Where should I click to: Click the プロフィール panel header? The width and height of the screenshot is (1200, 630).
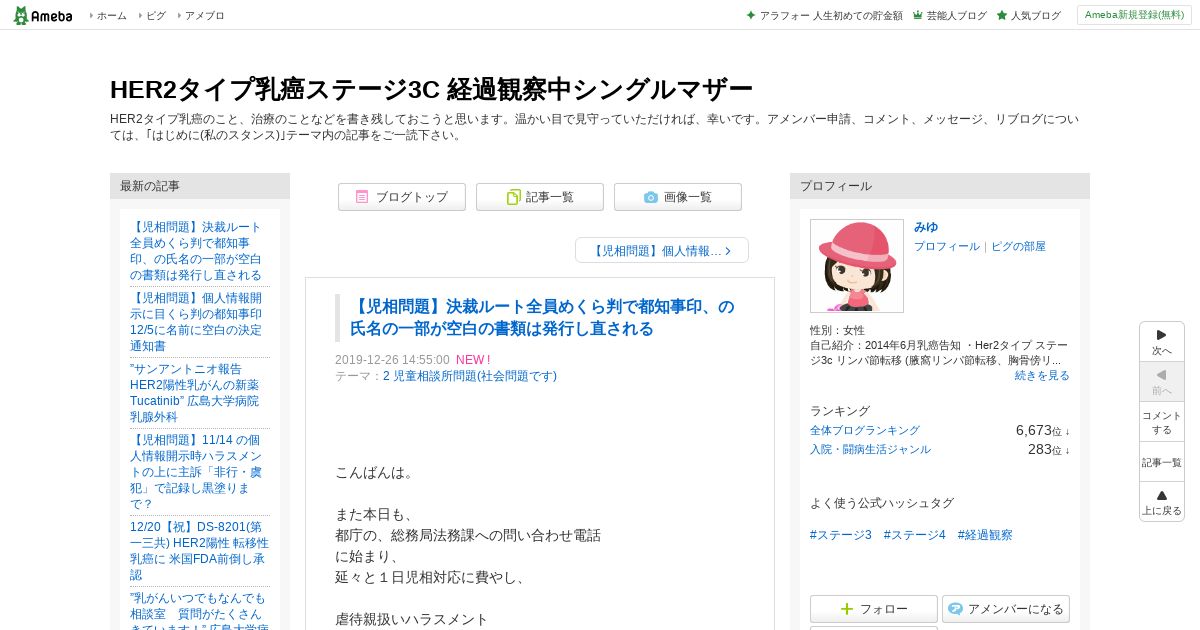click(940, 186)
